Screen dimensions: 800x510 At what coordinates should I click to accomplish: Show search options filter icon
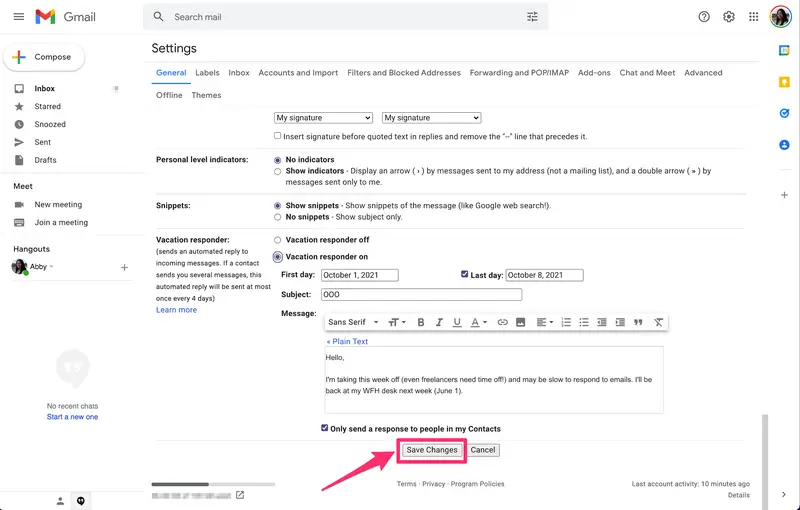[532, 17]
